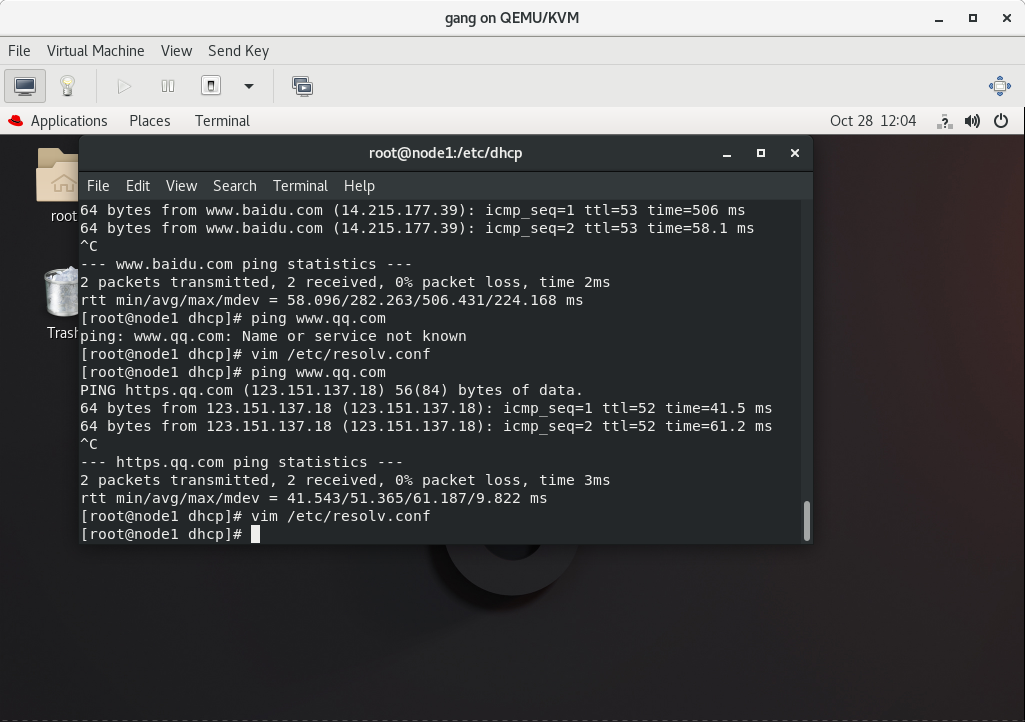This screenshot has height=722, width=1025.
Task: Open the terminal Edit menu
Action: pos(138,186)
